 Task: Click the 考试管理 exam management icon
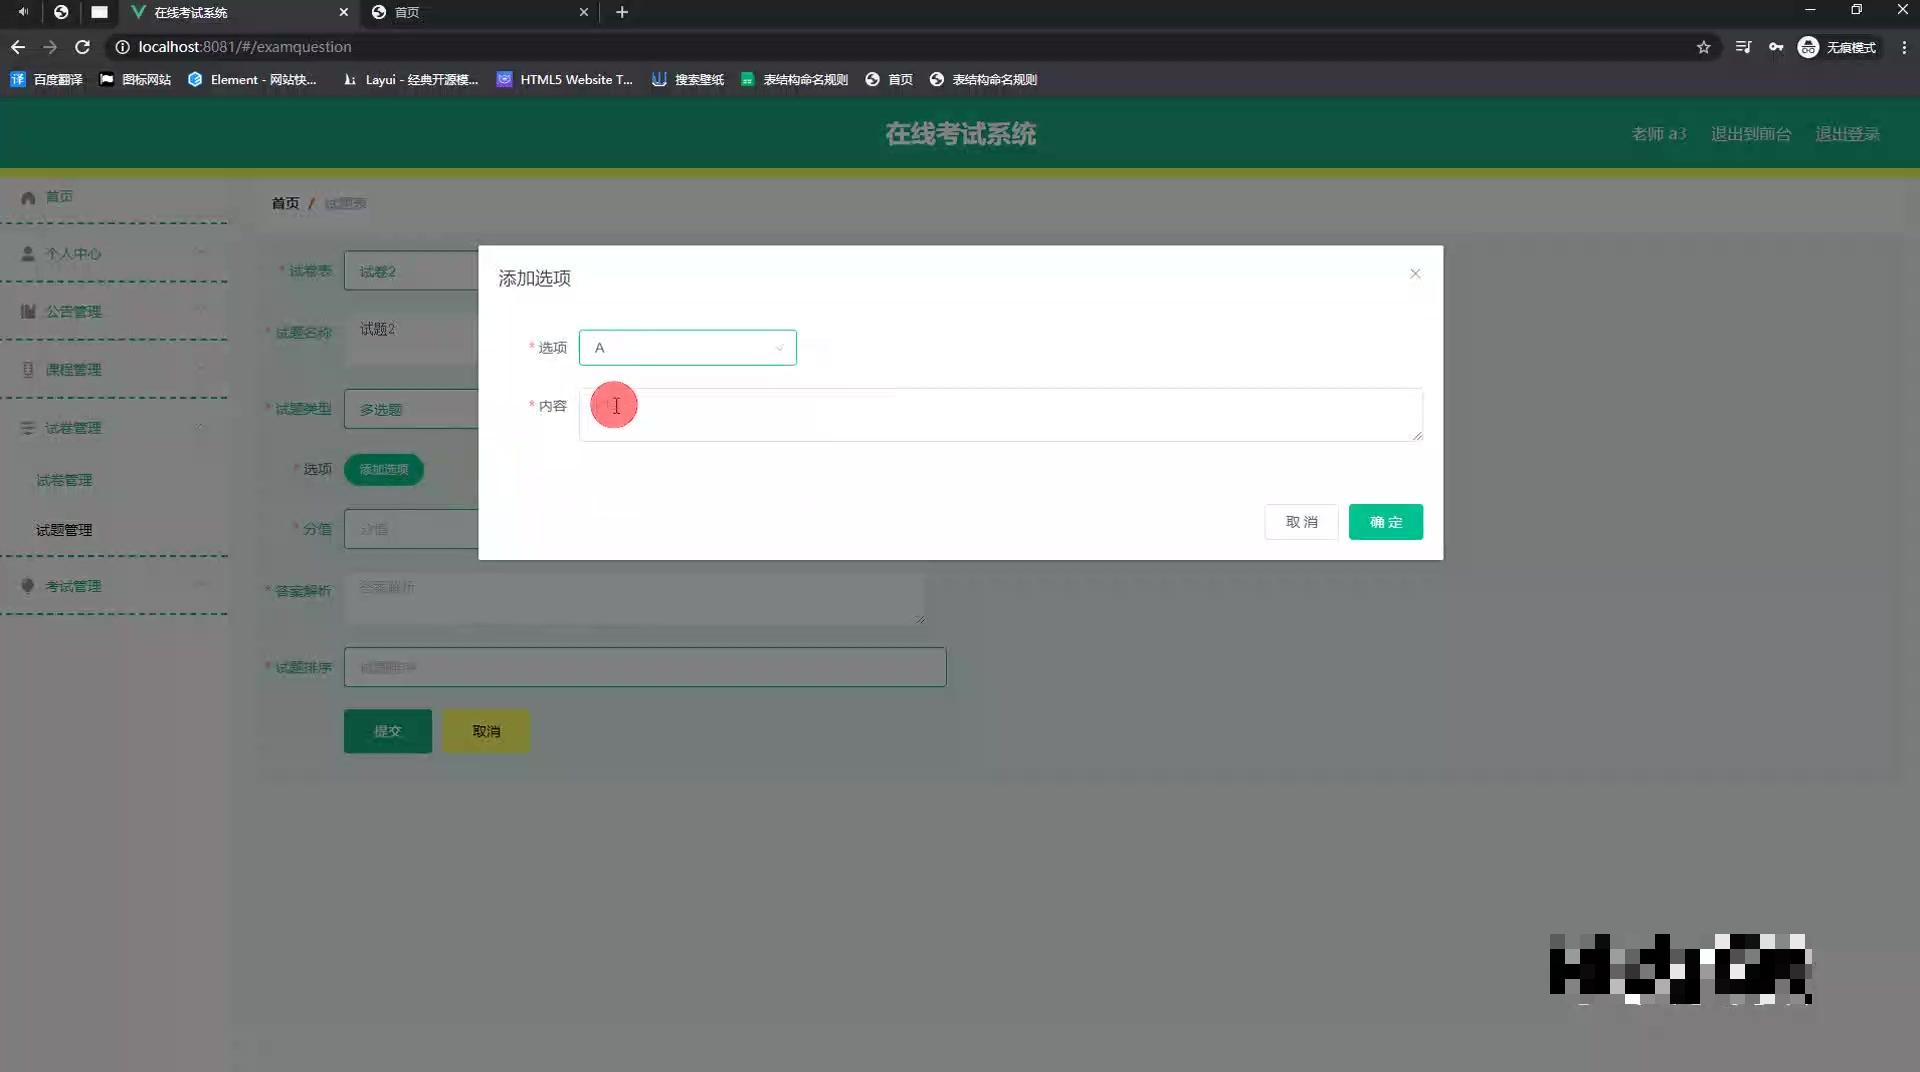pyautogui.click(x=27, y=585)
